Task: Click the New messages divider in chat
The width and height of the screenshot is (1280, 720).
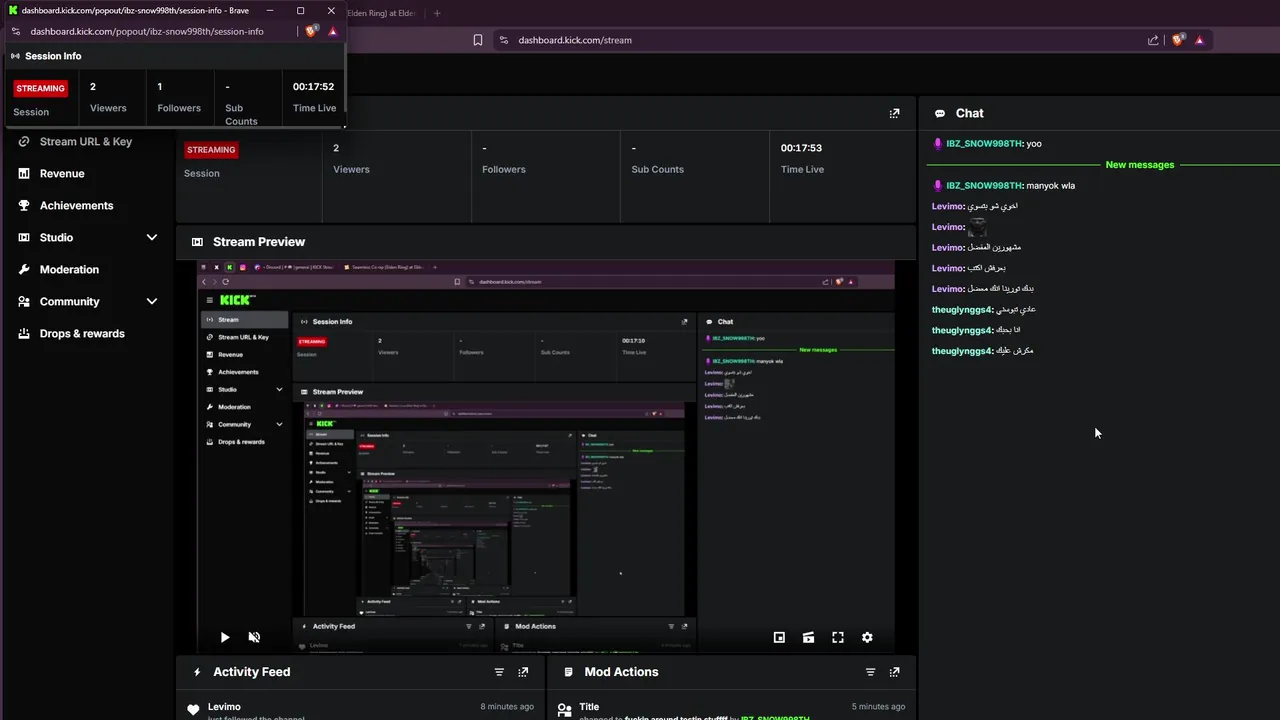Action: (1140, 164)
